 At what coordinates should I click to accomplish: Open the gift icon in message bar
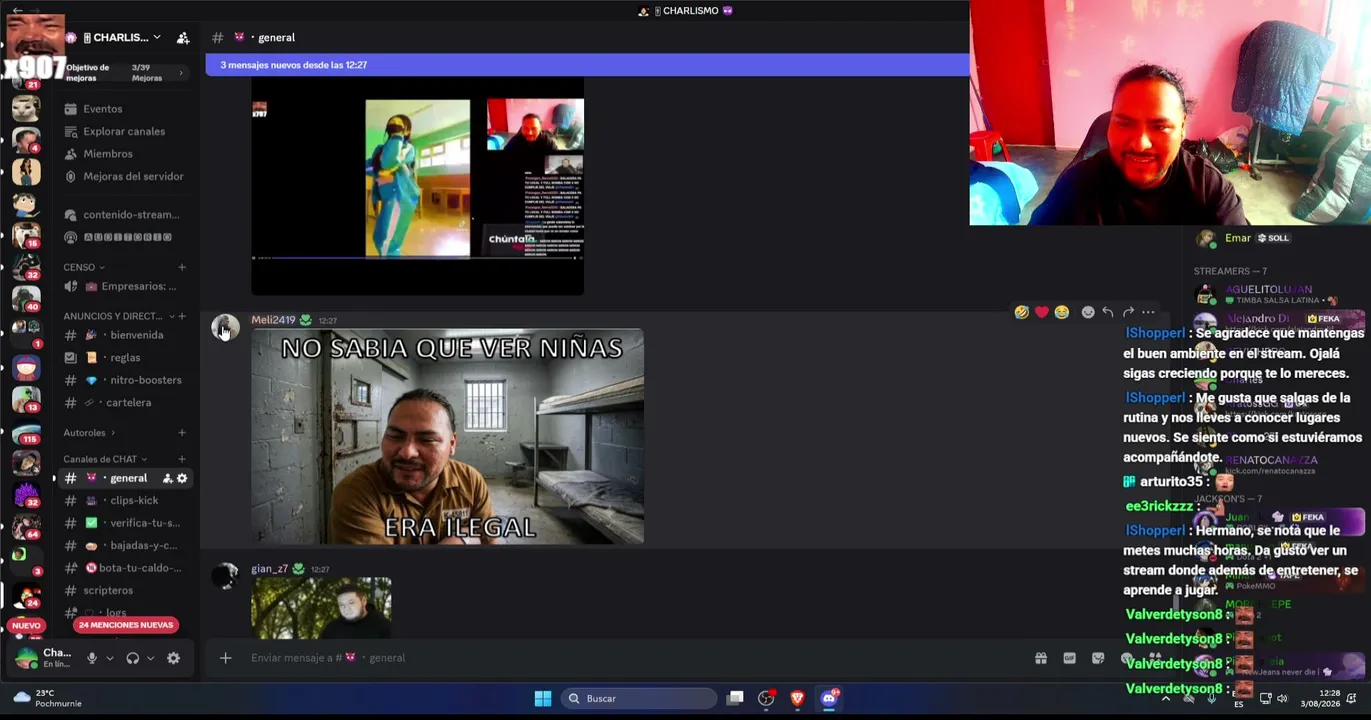1041,658
